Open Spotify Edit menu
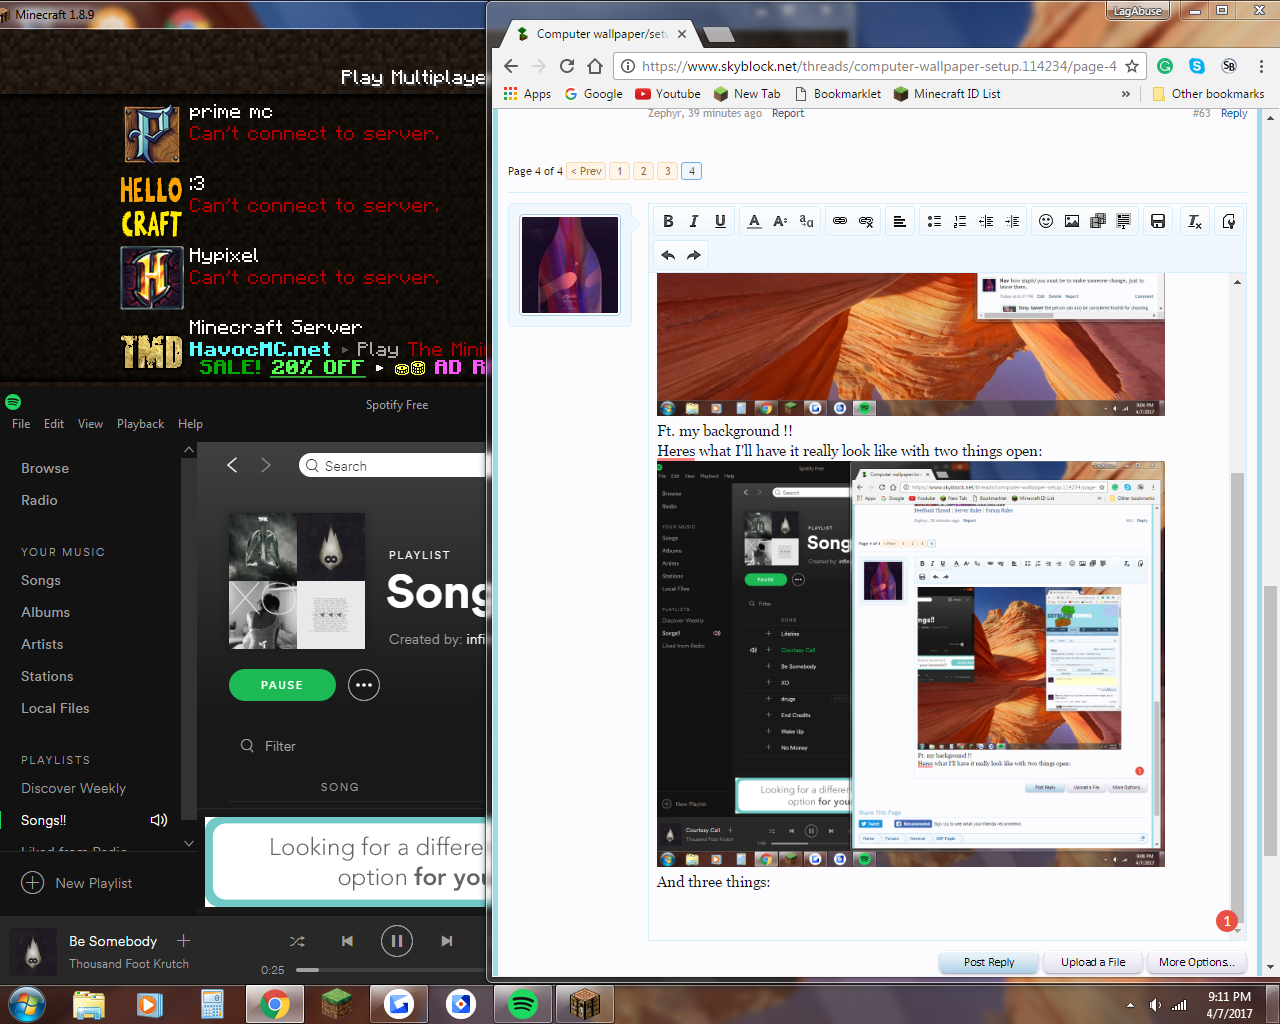The height and width of the screenshot is (1024, 1280). tap(54, 424)
